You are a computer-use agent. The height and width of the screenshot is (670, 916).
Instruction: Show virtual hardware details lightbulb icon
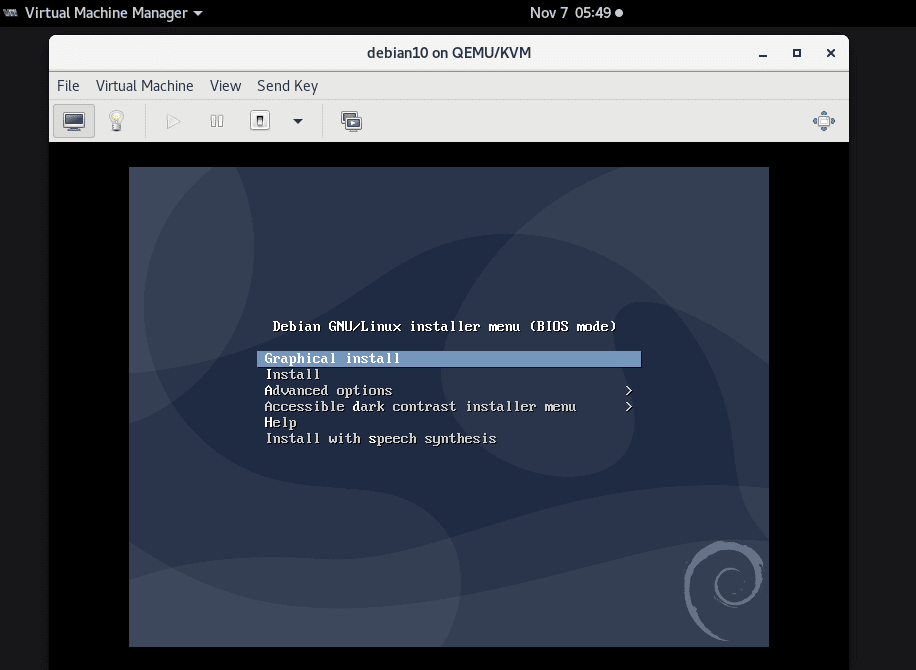116,121
